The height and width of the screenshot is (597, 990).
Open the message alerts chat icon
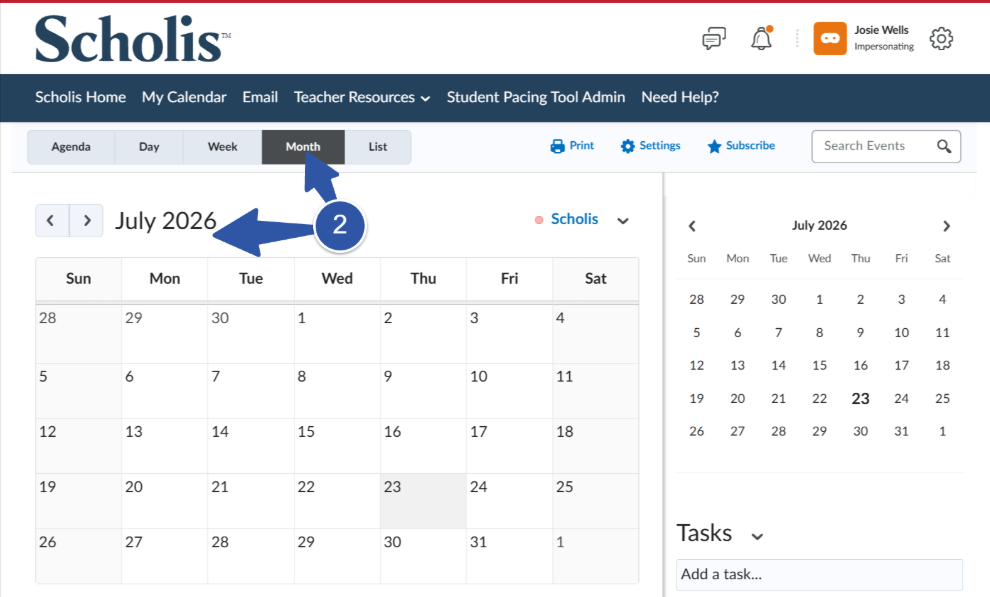[713, 39]
